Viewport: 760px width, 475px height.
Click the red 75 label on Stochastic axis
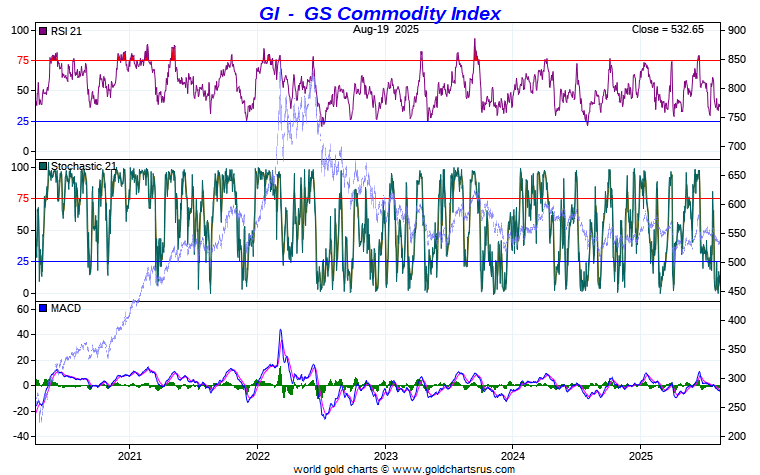coord(23,198)
